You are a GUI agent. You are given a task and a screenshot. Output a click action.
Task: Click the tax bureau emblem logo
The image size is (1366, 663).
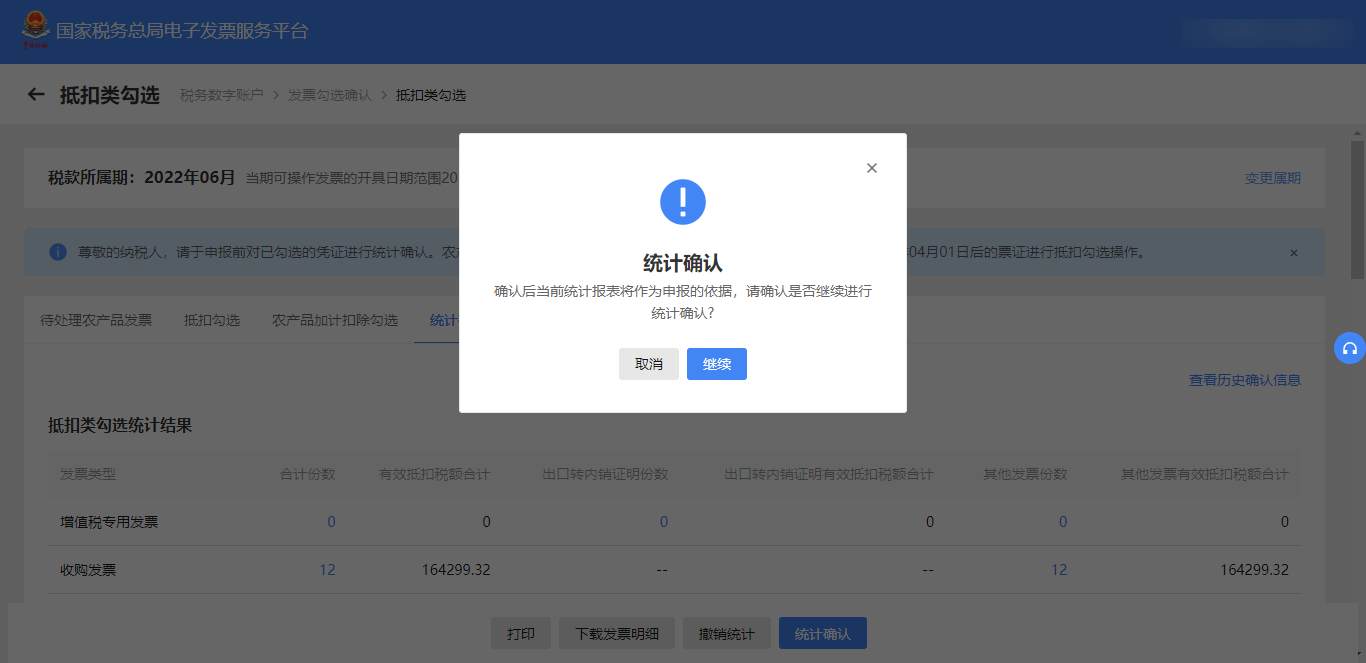pos(35,31)
